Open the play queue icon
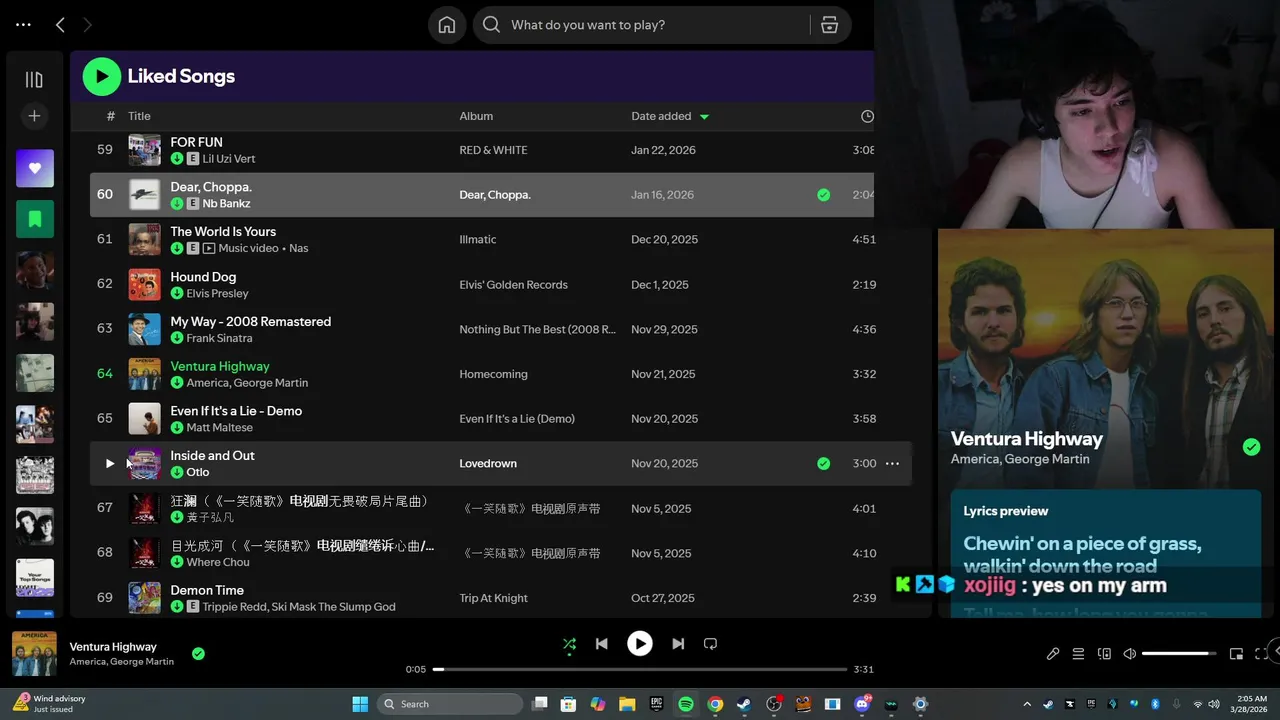 point(1079,654)
